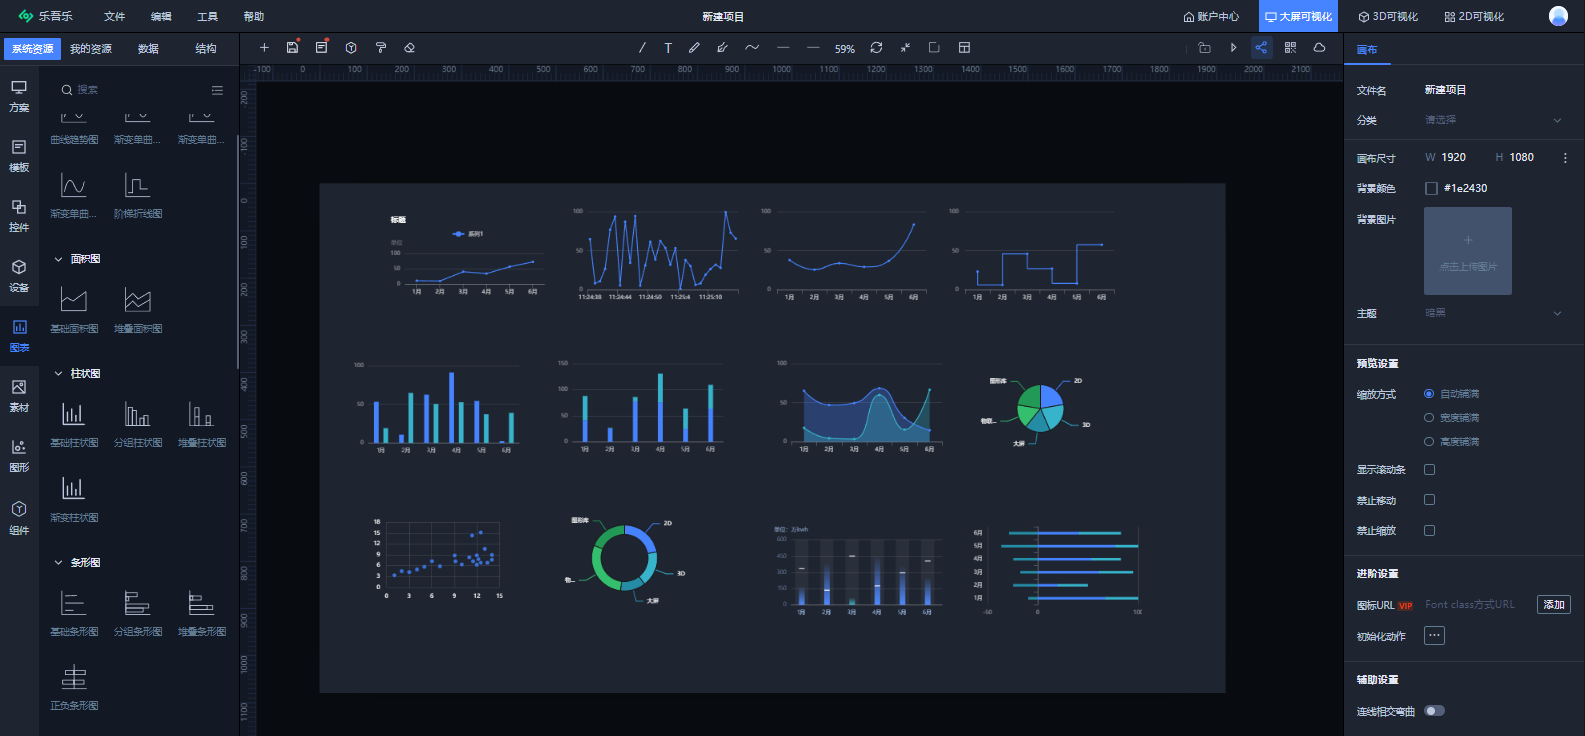
Task: Open the 模板 sidebar section
Action: 19,156
